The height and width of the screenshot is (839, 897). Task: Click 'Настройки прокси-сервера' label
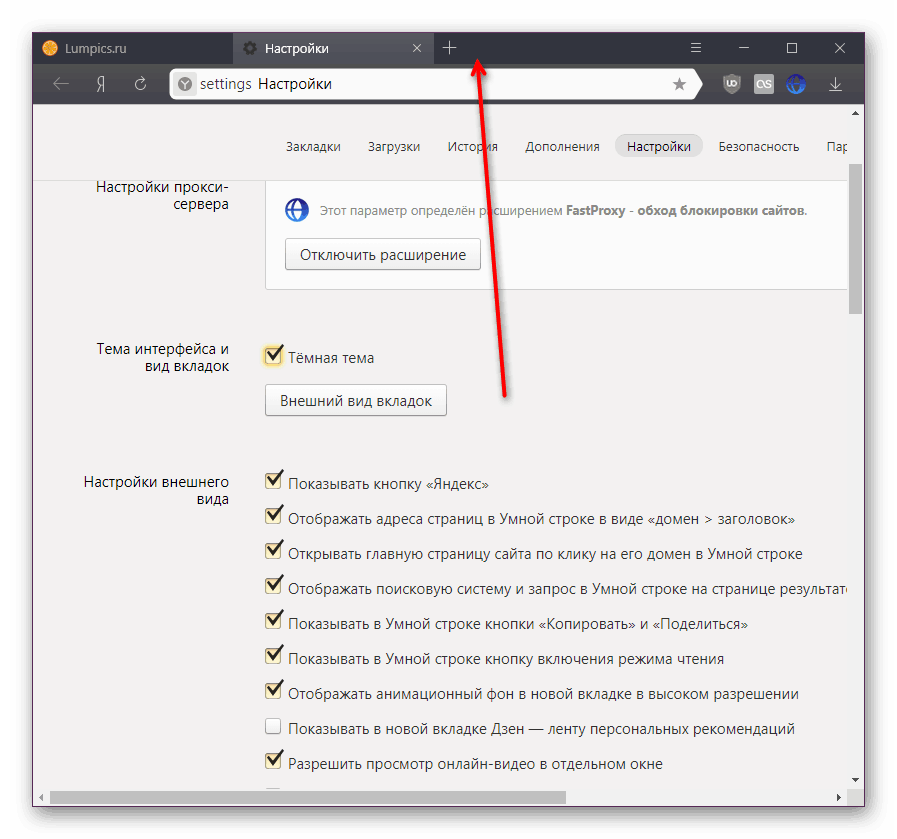click(162, 196)
